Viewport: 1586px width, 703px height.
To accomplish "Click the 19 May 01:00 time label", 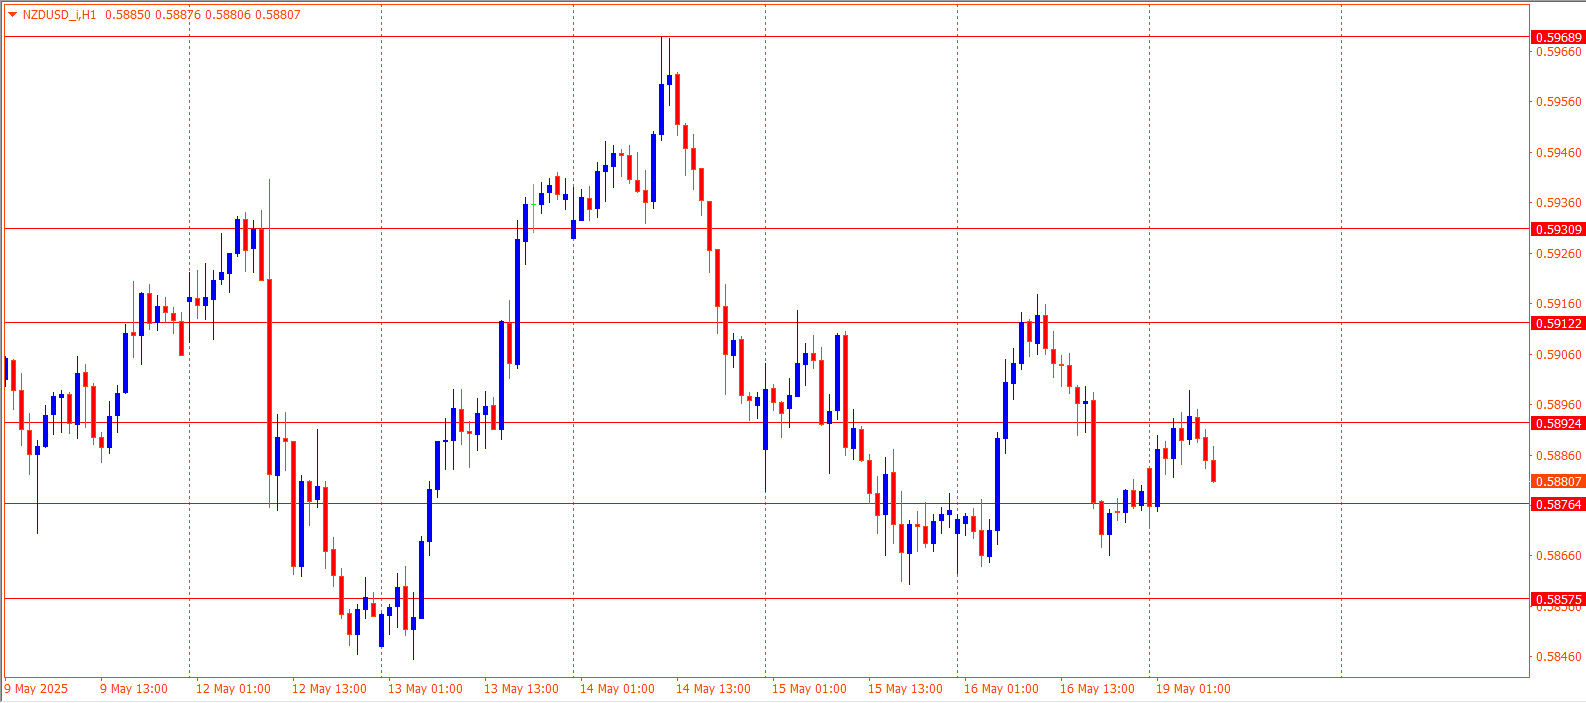I will click(x=1193, y=689).
